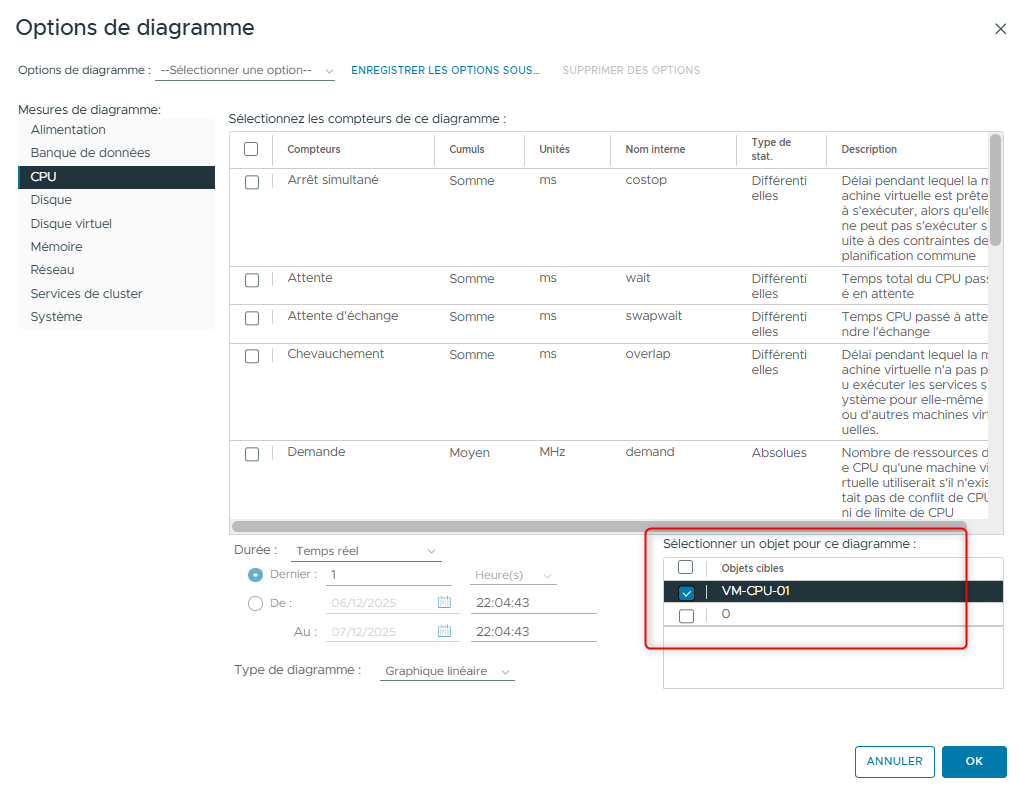
Task: Close the Options de diagramme dialog
Action: [x=1000, y=29]
